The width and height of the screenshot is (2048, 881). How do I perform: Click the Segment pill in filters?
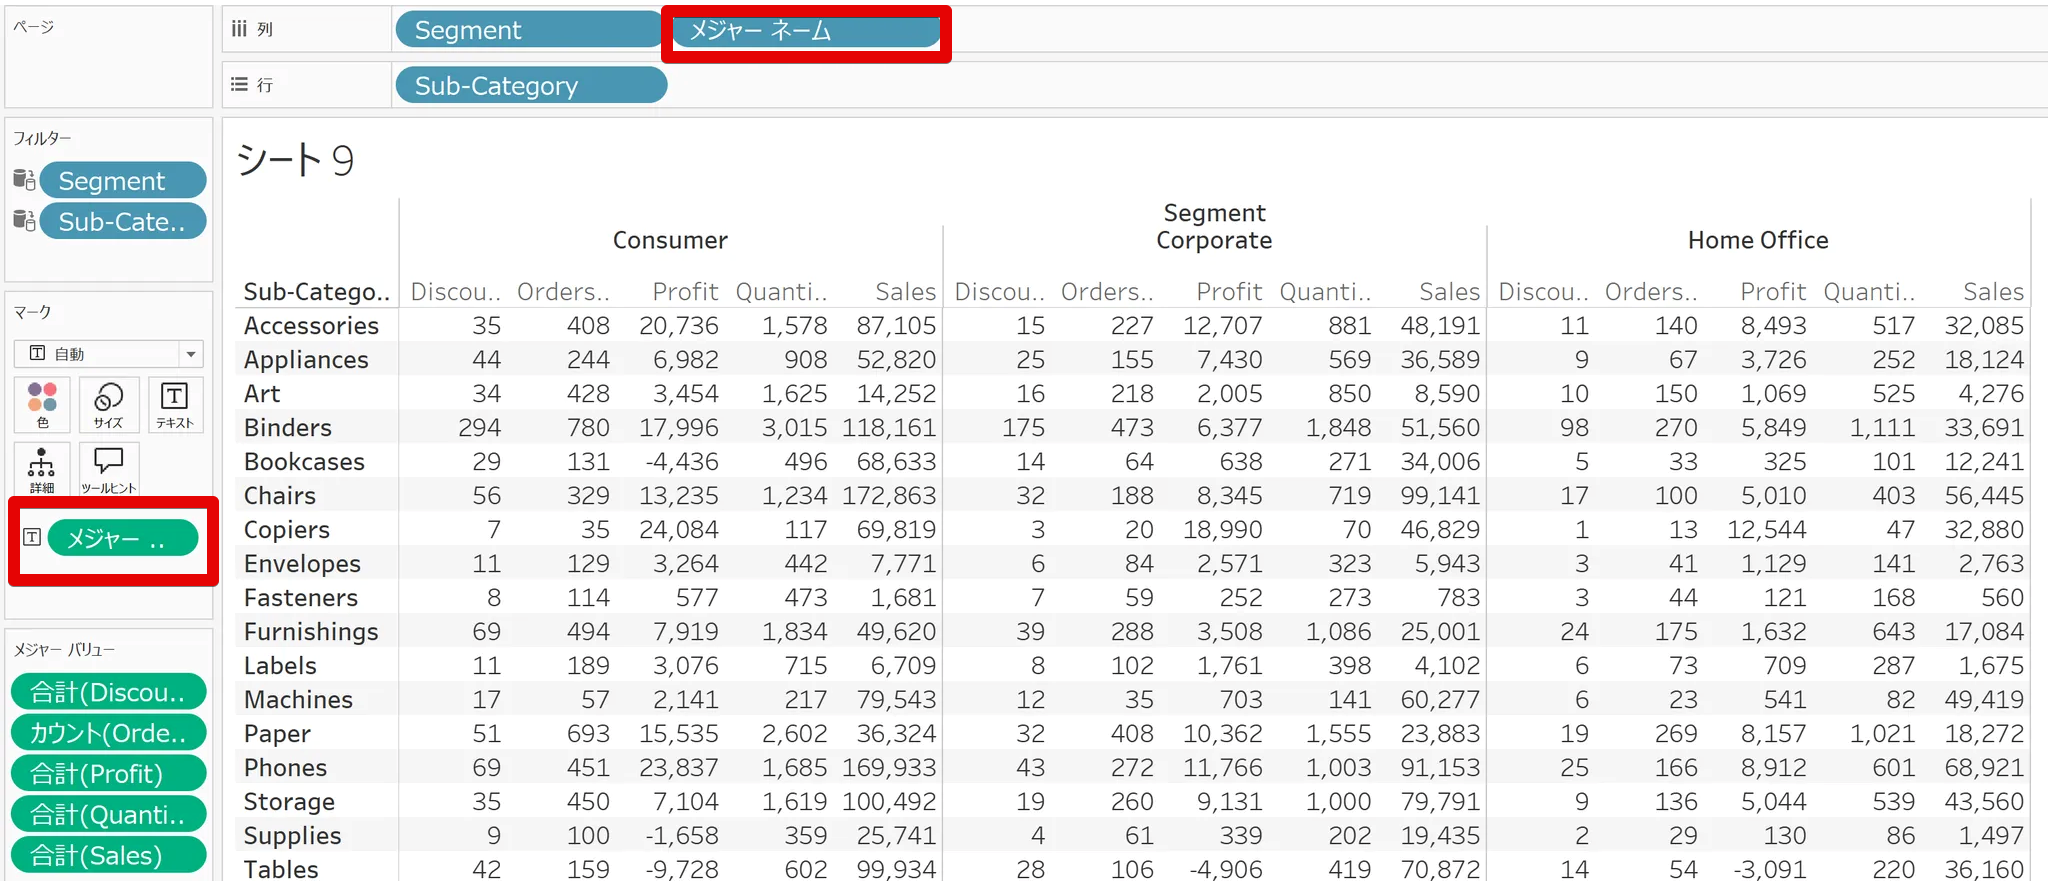pyautogui.click(x=123, y=180)
